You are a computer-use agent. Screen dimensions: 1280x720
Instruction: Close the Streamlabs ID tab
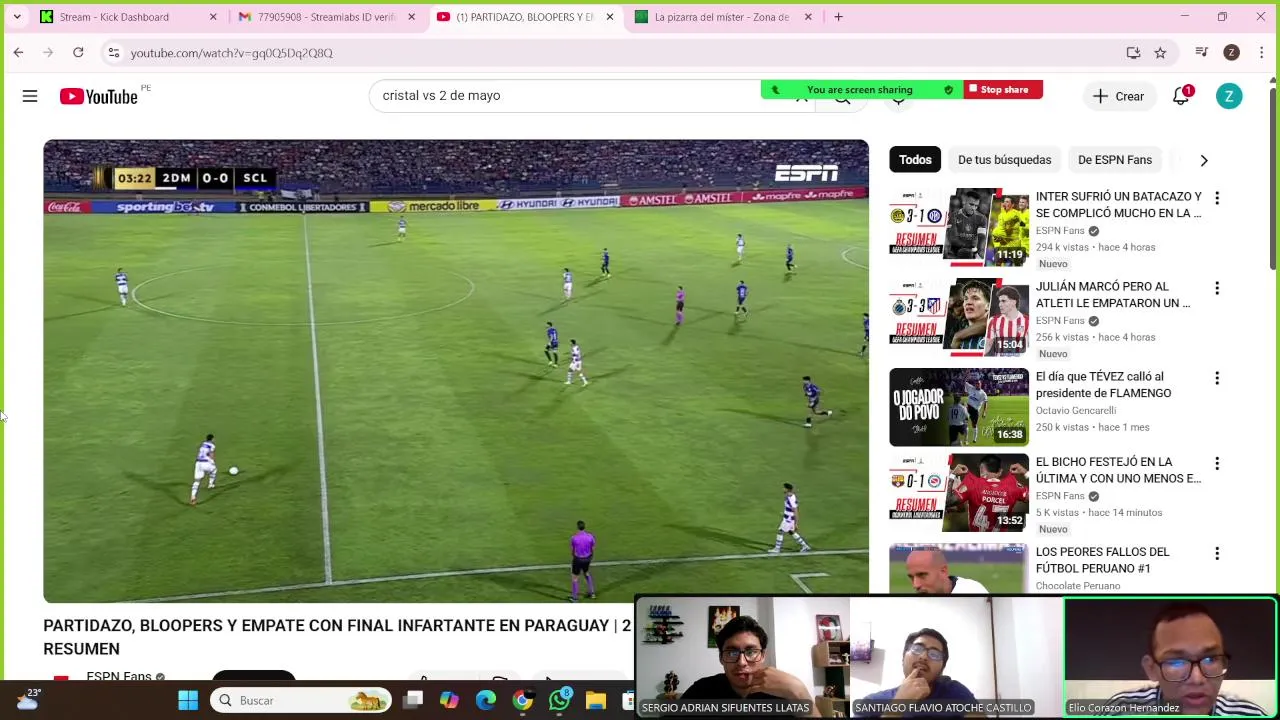coord(411,17)
